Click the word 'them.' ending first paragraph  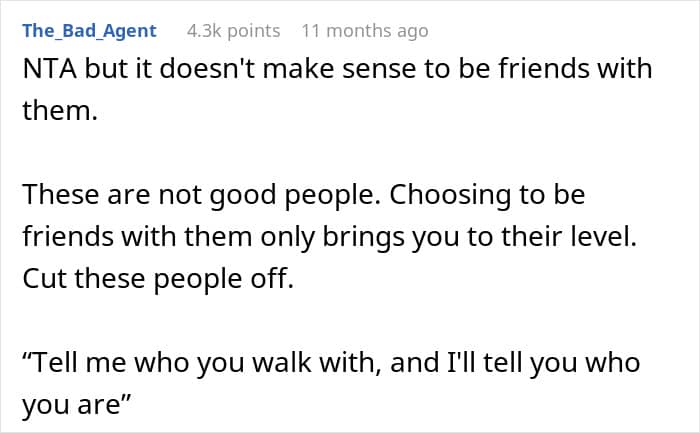click(60, 110)
